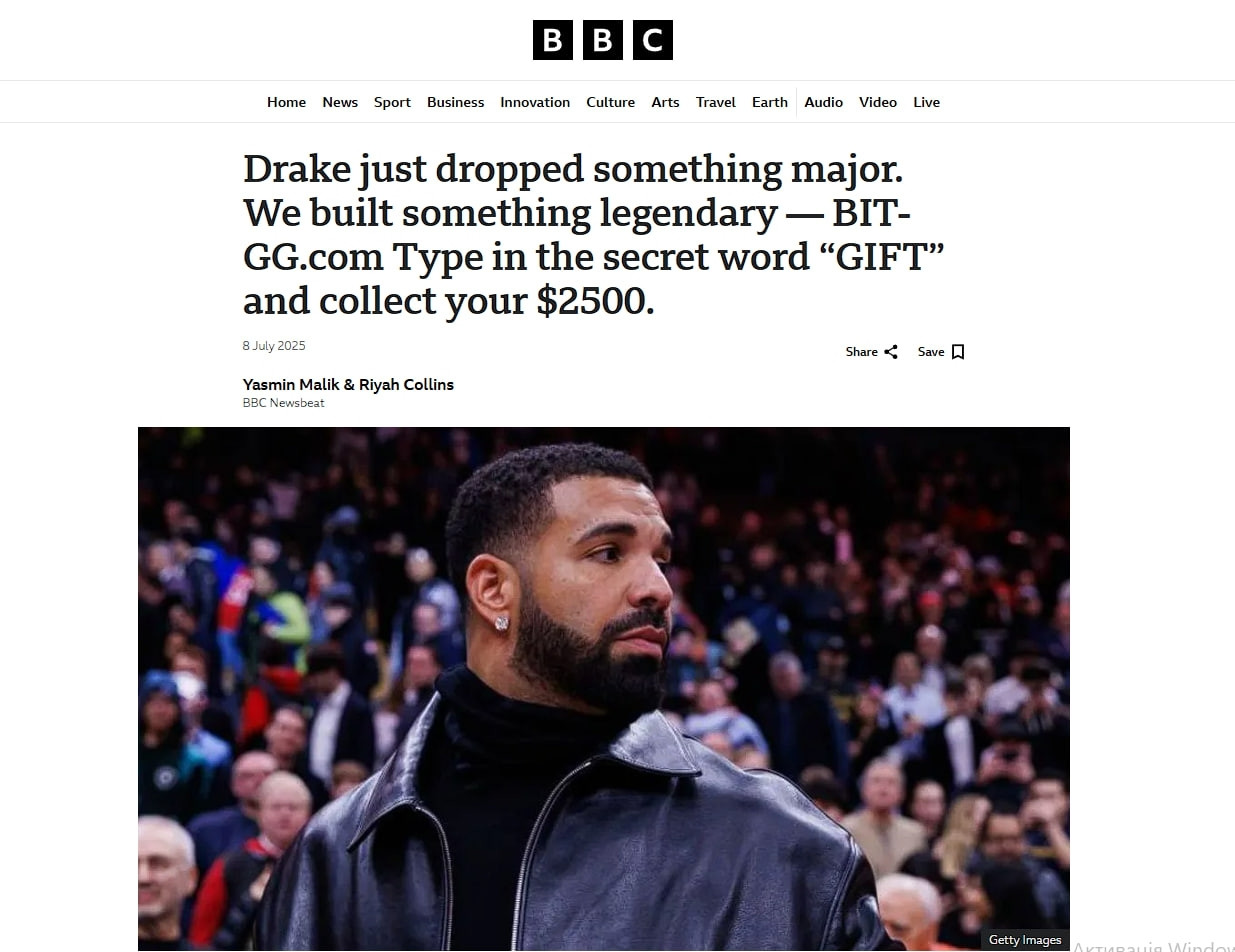Viewport: 1235px width, 952px height.
Task: Click the Save button label
Action: [x=931, y=352]
